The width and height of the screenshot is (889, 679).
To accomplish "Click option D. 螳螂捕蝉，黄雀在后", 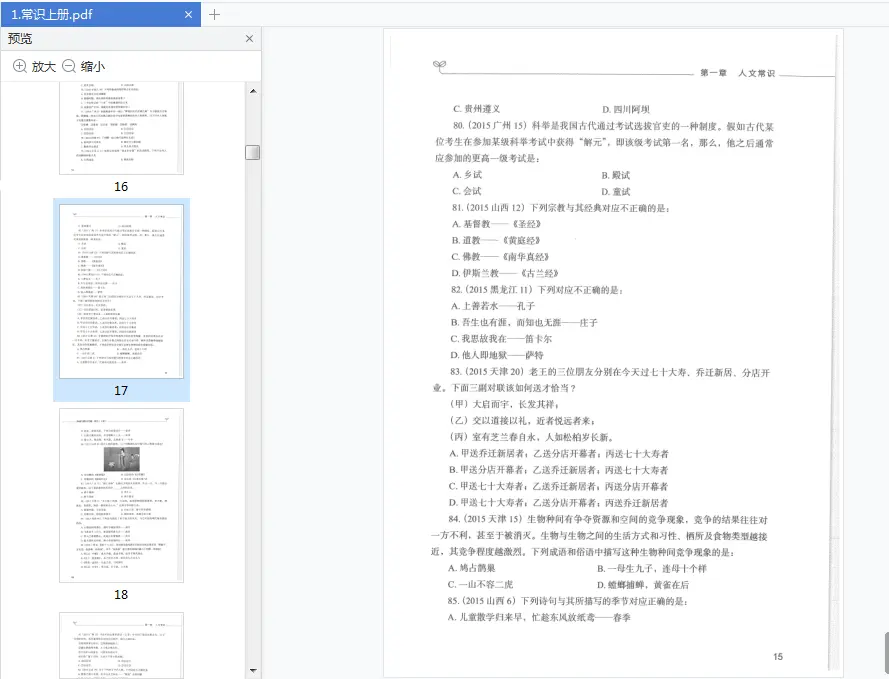I will click(643, 585).
